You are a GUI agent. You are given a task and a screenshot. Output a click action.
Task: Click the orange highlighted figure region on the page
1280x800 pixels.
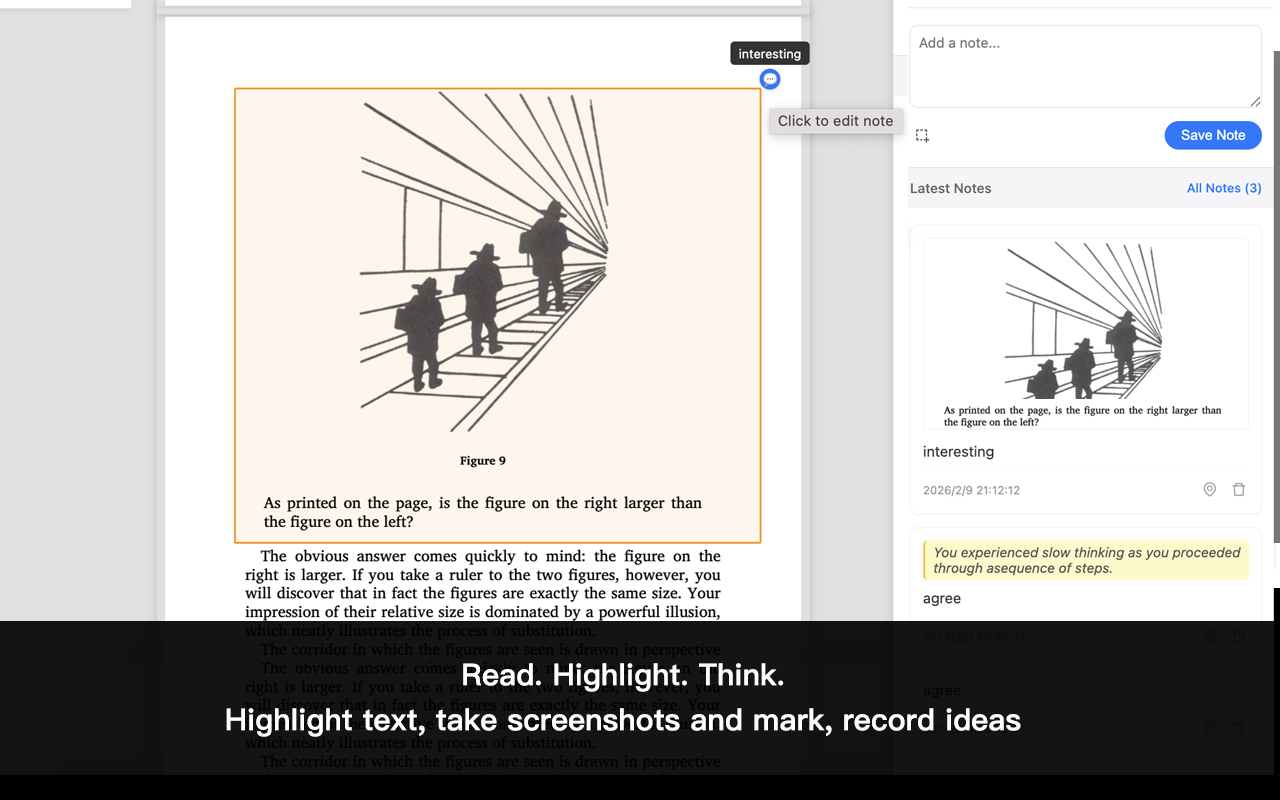click(x=497, y=315)
